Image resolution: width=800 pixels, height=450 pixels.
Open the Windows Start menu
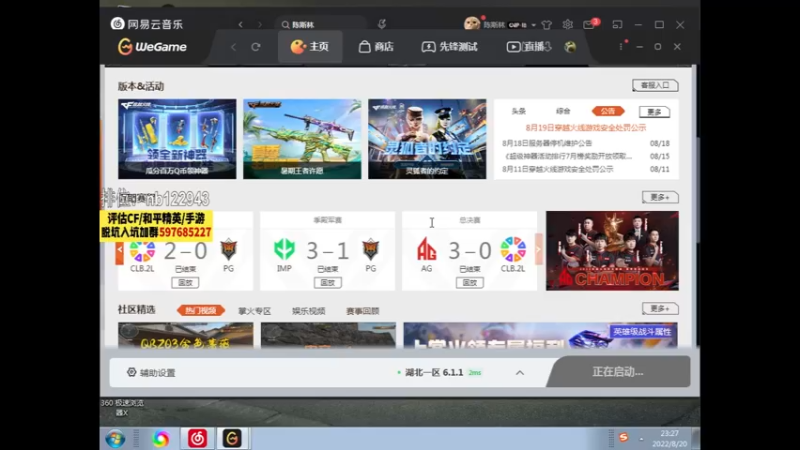click(x=115, y=439)
